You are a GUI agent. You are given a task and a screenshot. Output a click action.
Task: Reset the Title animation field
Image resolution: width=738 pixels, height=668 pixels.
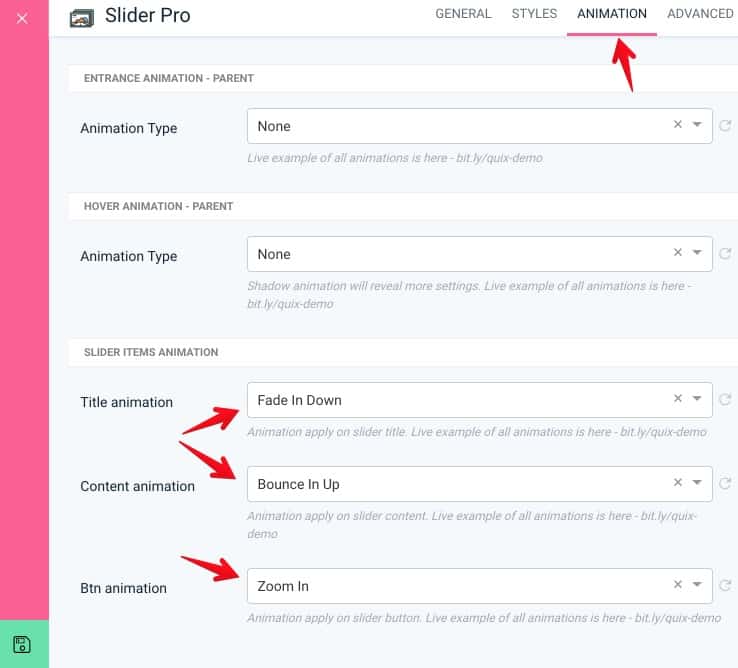(x=725, y=399)
